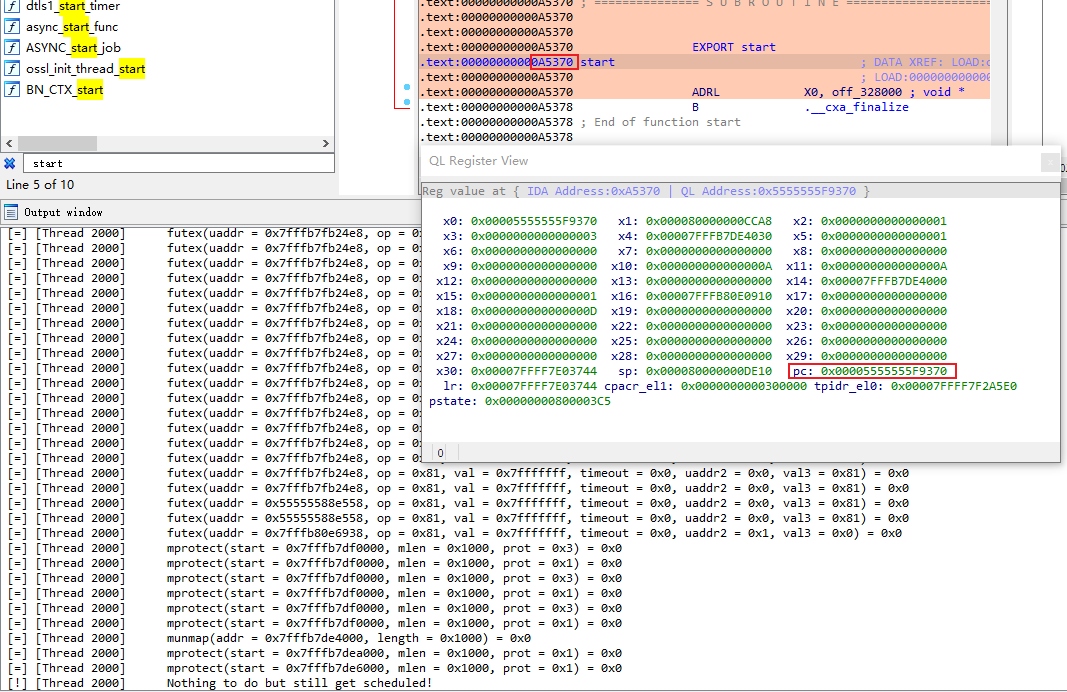The image size is (1067, 692).
Task: Select the '0' tab below register view
Action: pos(440,452)
